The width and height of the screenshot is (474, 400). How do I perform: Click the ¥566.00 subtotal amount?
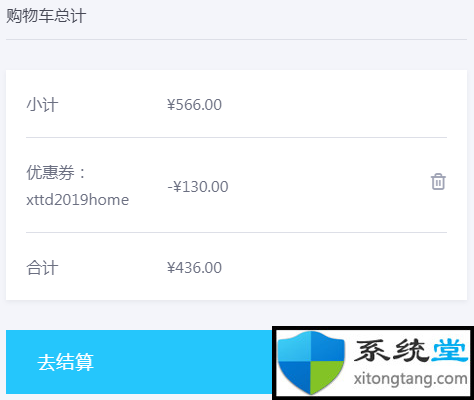pos(194,105)
